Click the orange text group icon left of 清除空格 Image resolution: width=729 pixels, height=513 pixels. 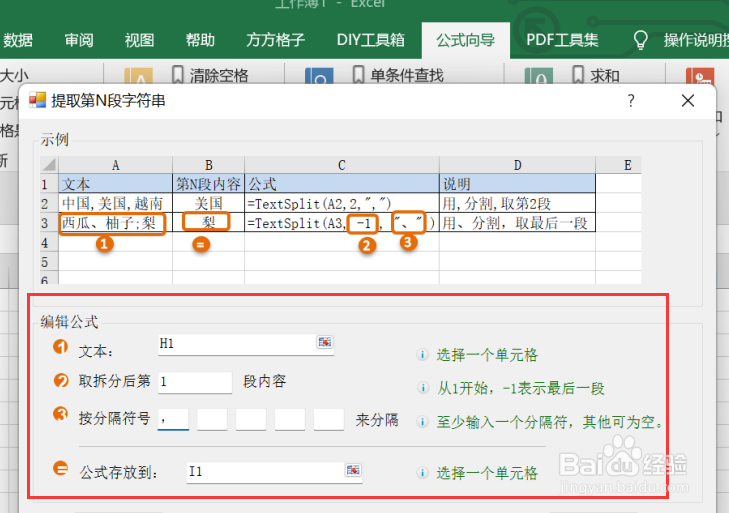[x=138, y=76]
